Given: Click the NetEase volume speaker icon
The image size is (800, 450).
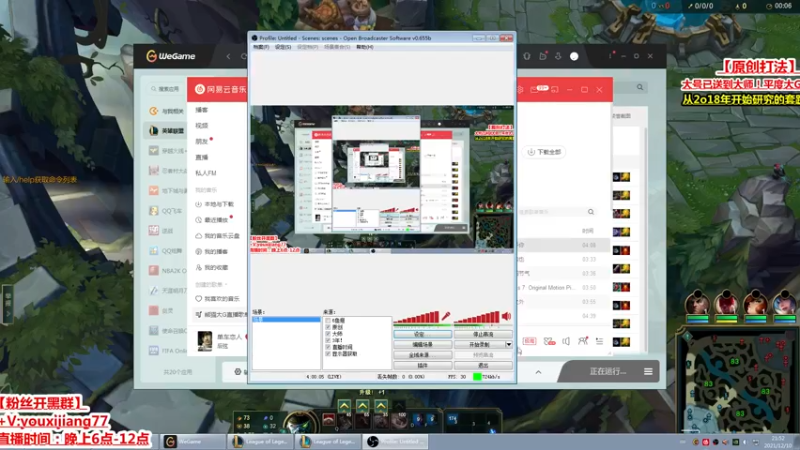Looking at the screenshot, I should coord(566,341).
